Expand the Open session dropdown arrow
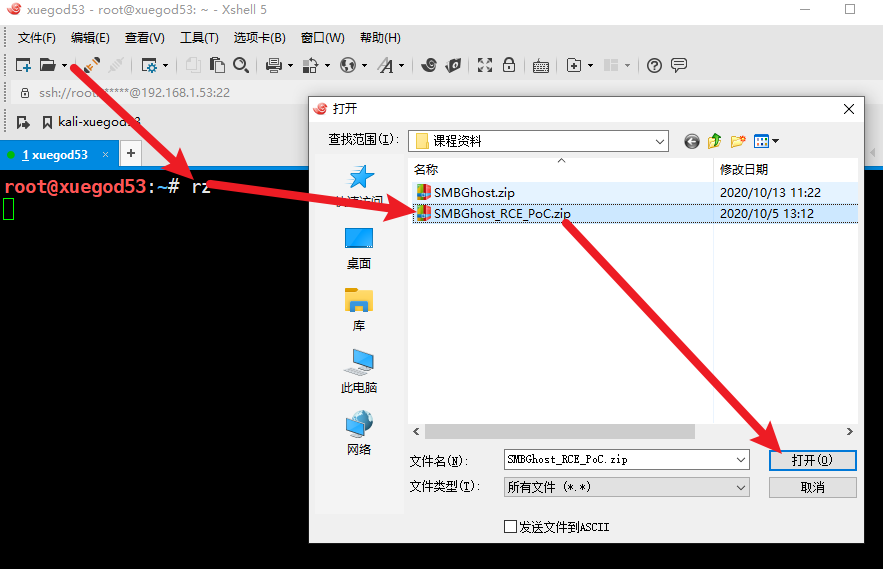Viewport: 883px width, 569px height. pos(64,66)
